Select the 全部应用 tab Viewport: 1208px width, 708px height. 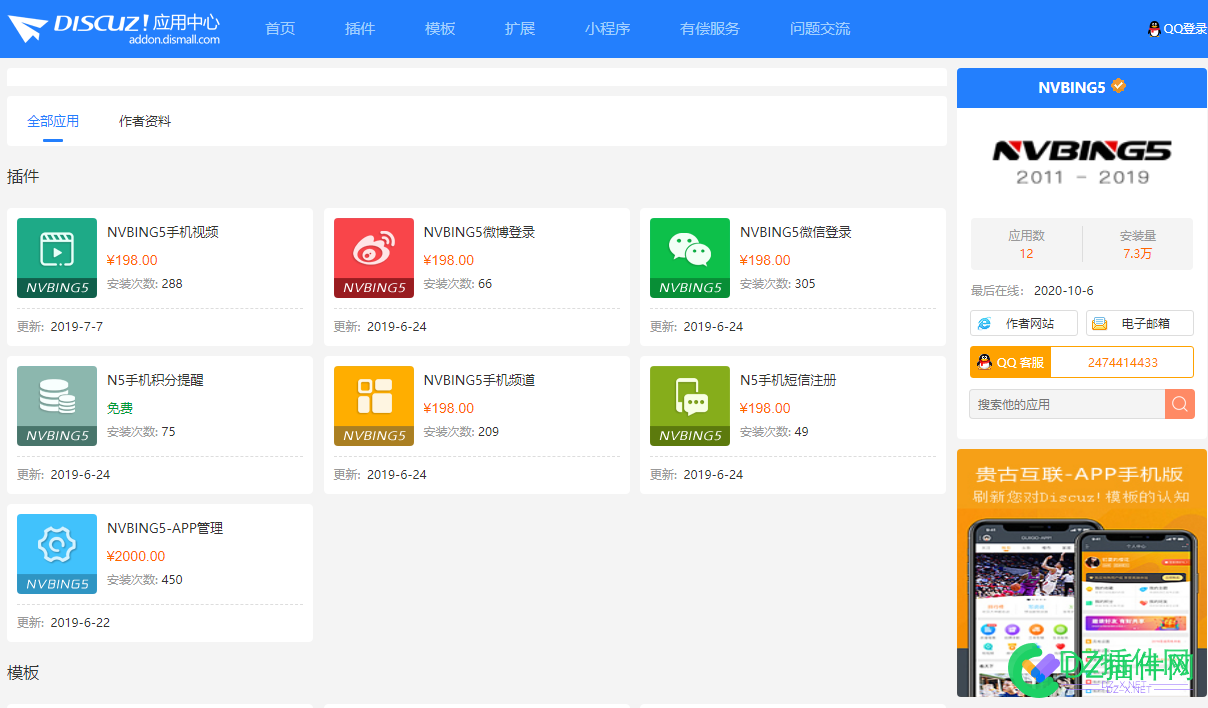click(x=53, y=121)
